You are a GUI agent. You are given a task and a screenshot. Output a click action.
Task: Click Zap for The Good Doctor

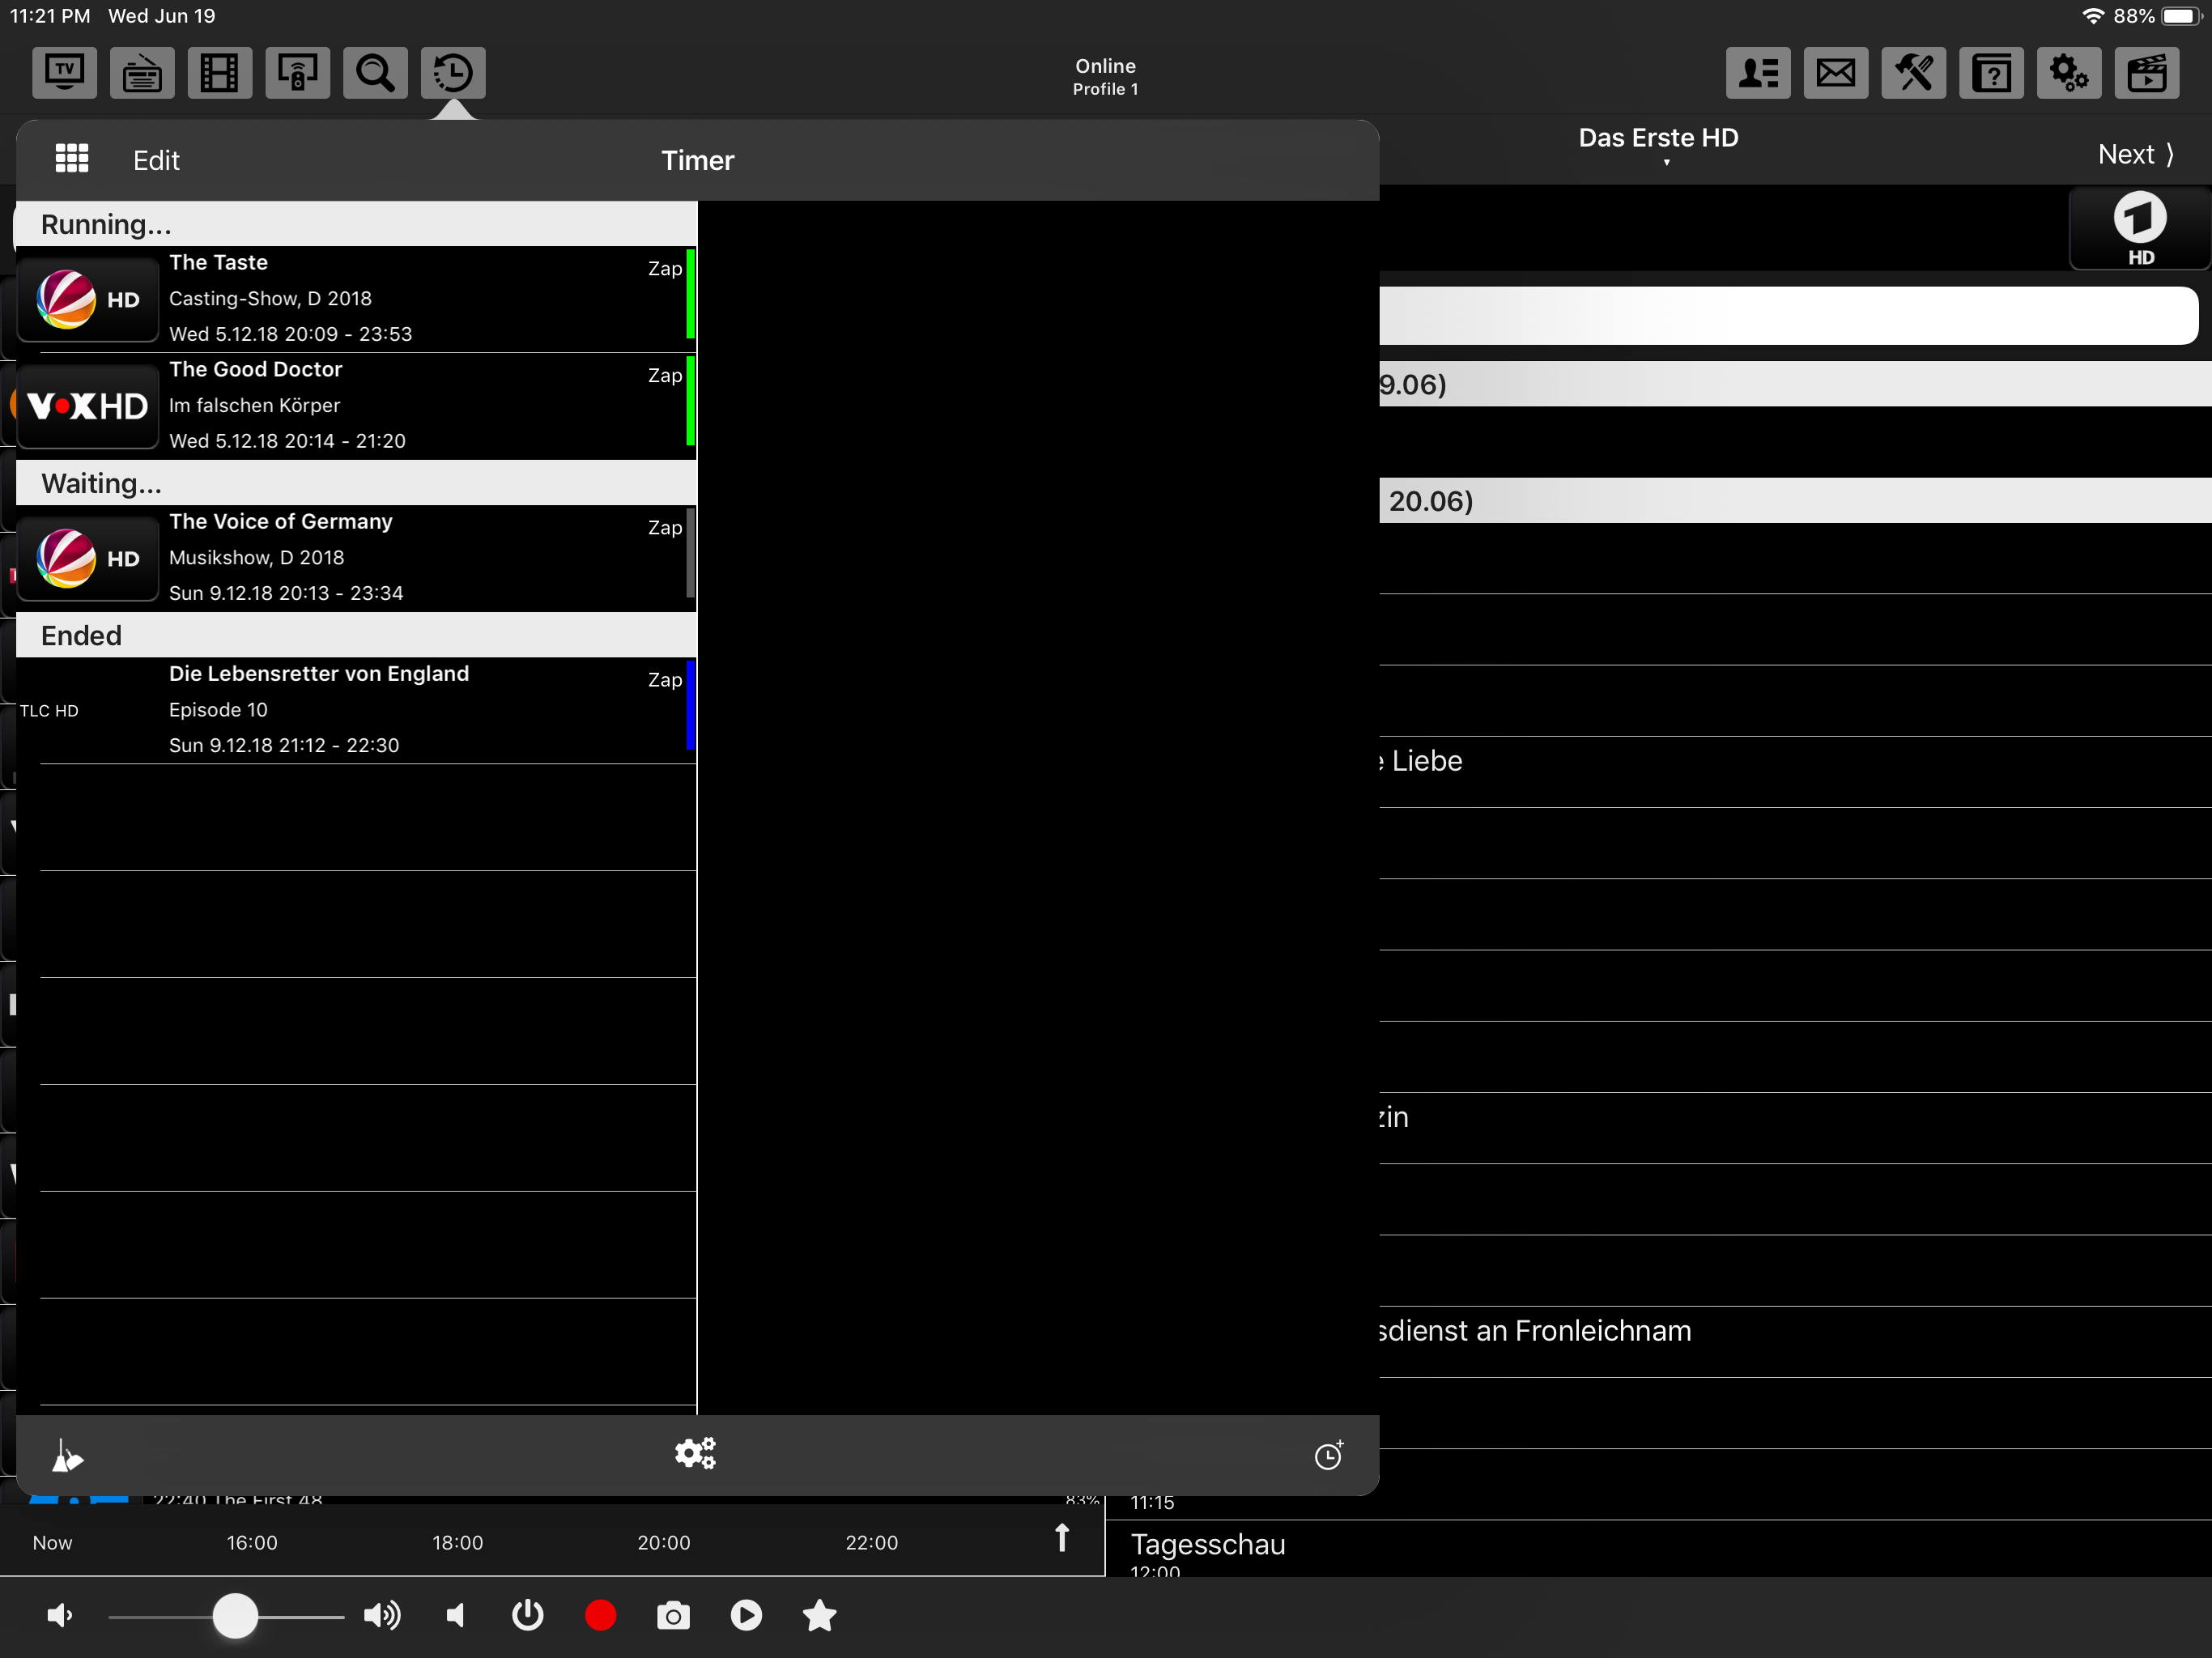(664, 375)
